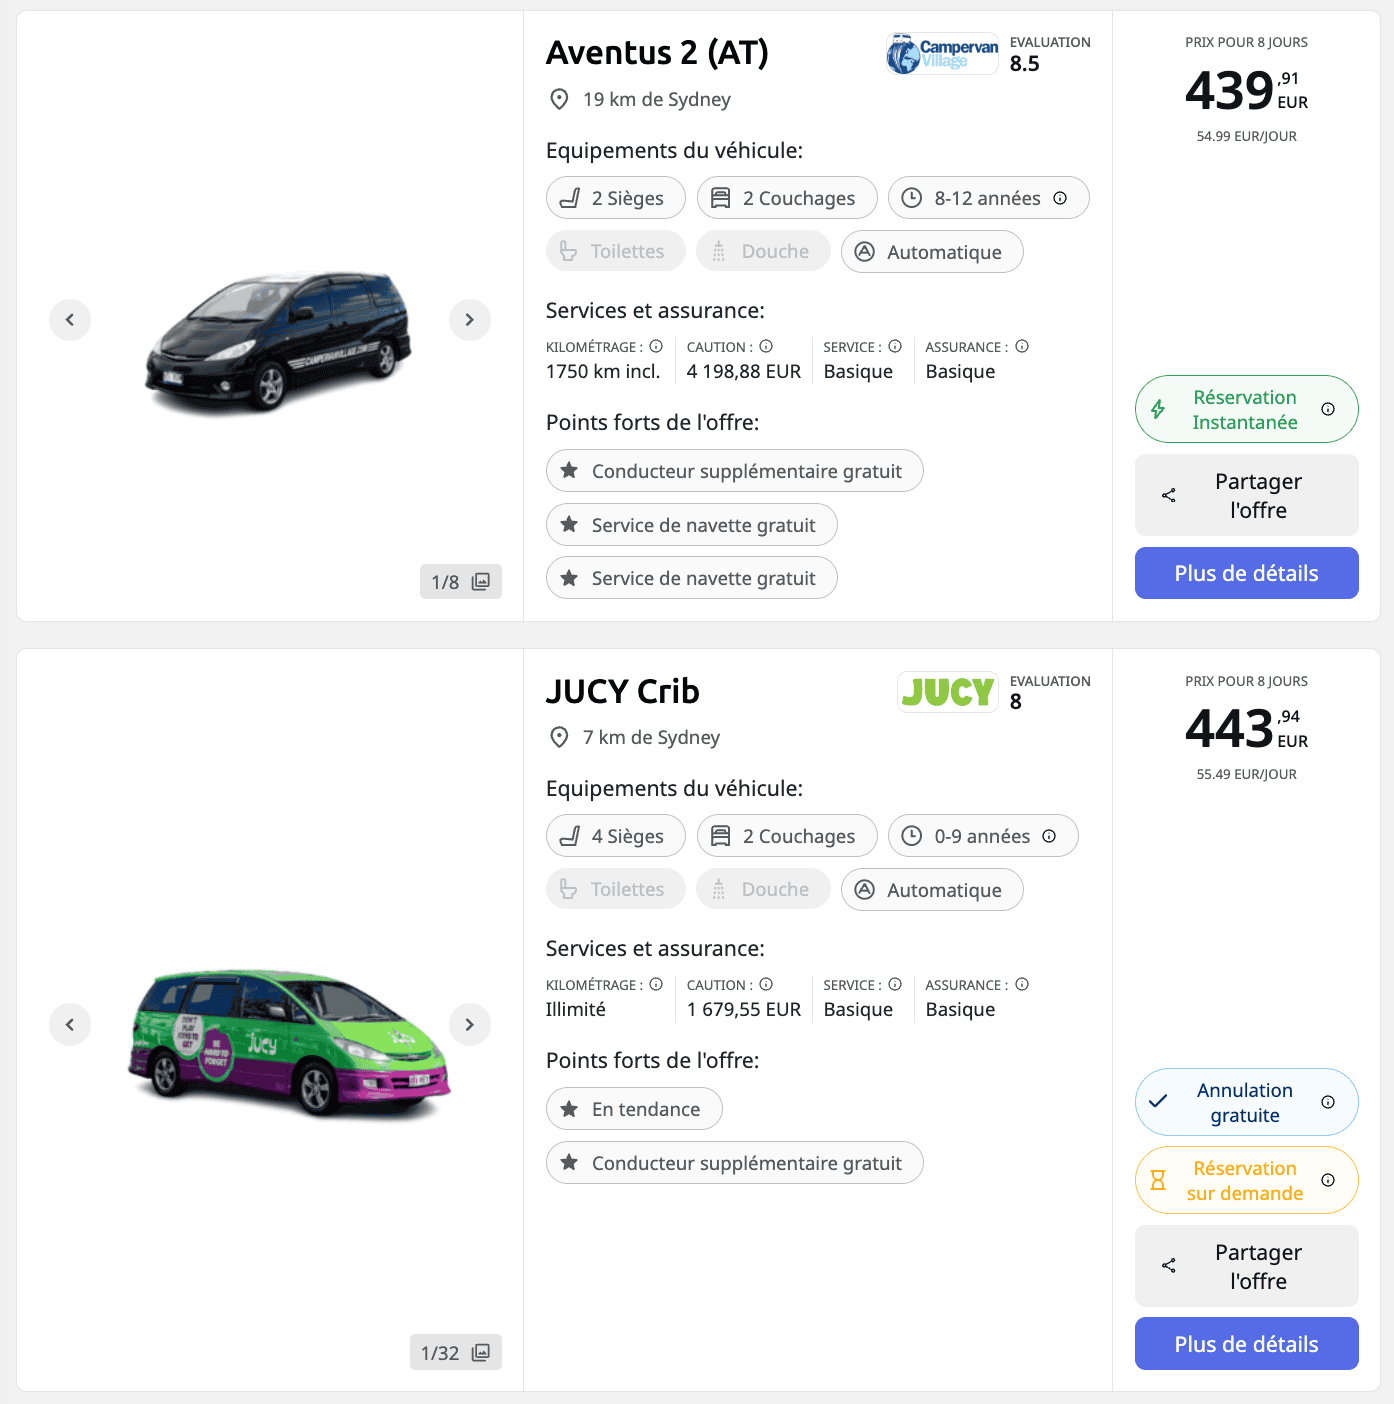Go to next JUCY Crib photo

(x=469, y=1024)
